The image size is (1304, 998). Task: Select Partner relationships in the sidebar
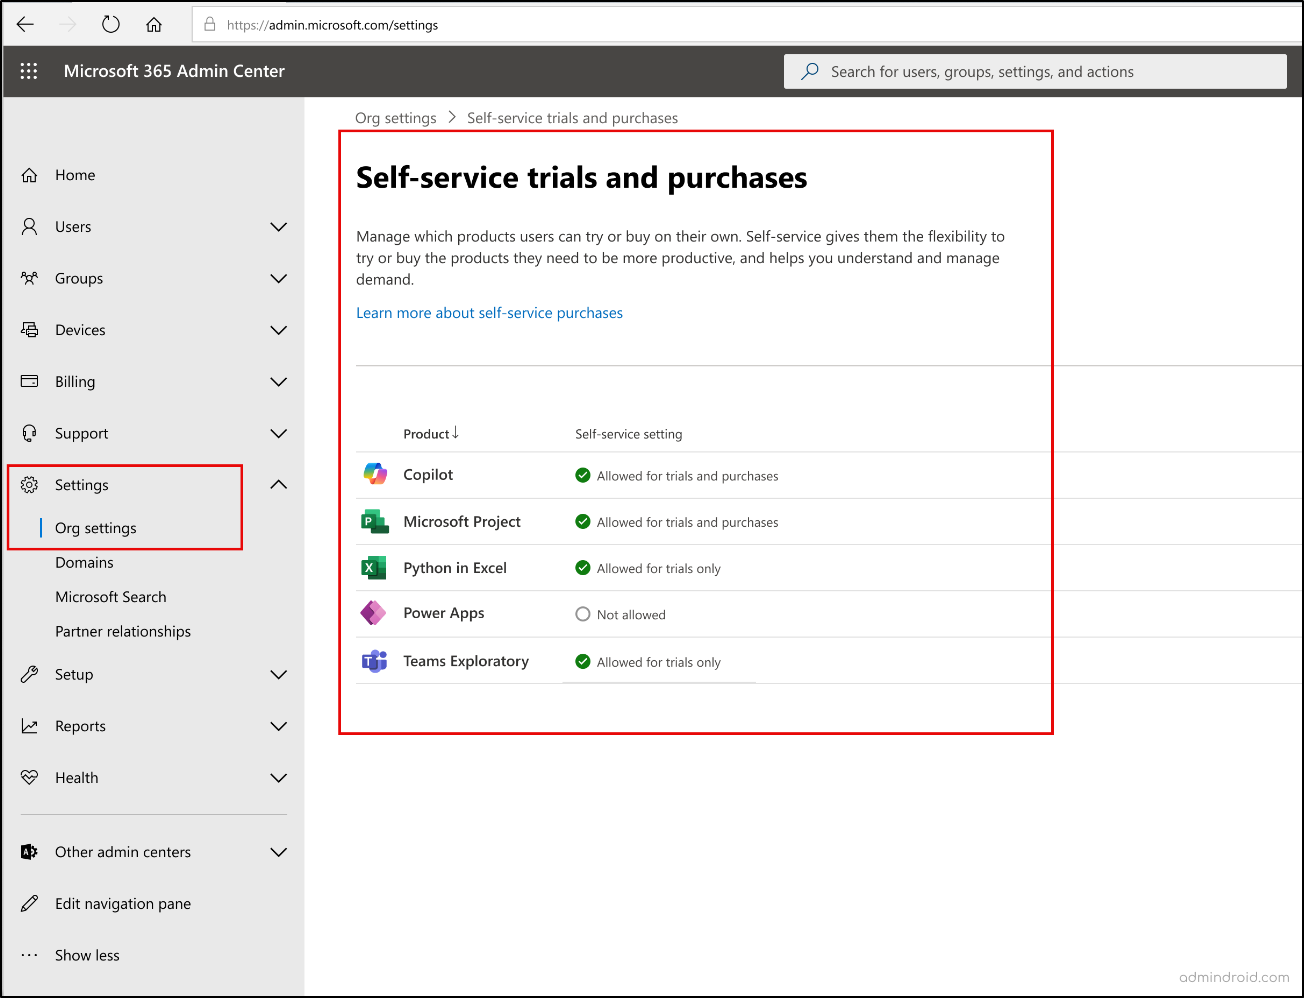coord(123,631)
